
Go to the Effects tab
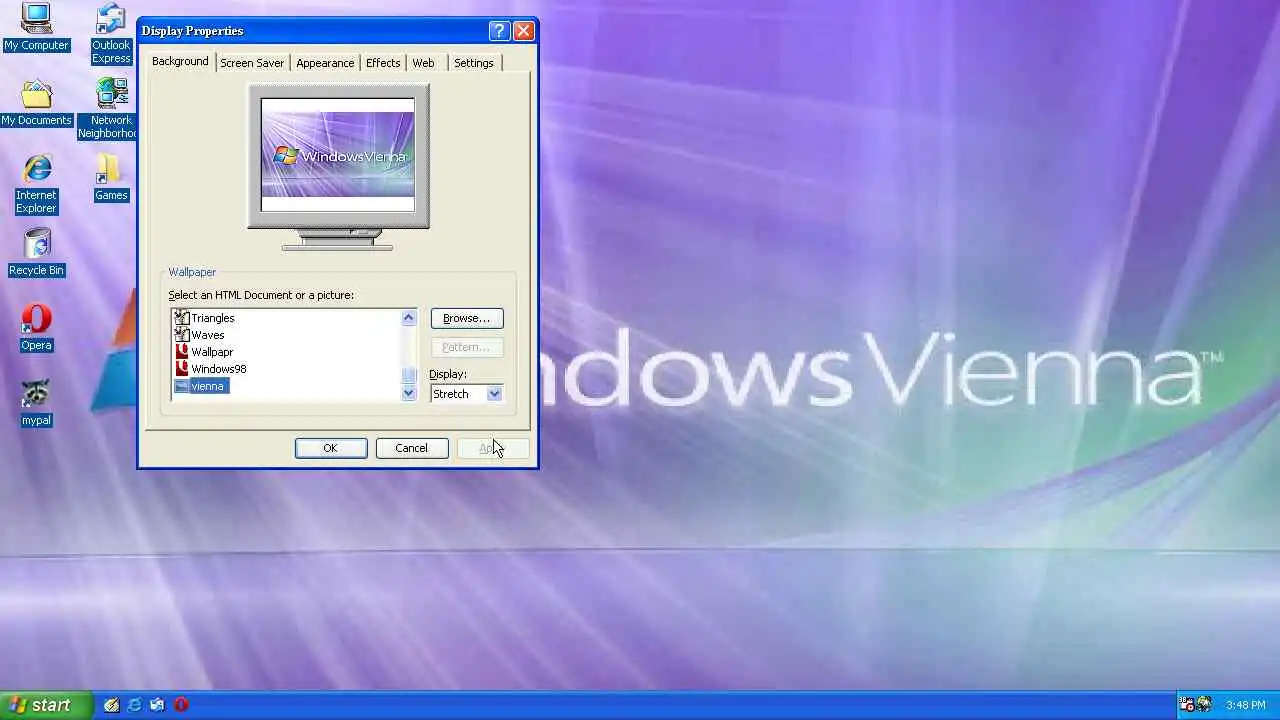(x=383, y=63)
